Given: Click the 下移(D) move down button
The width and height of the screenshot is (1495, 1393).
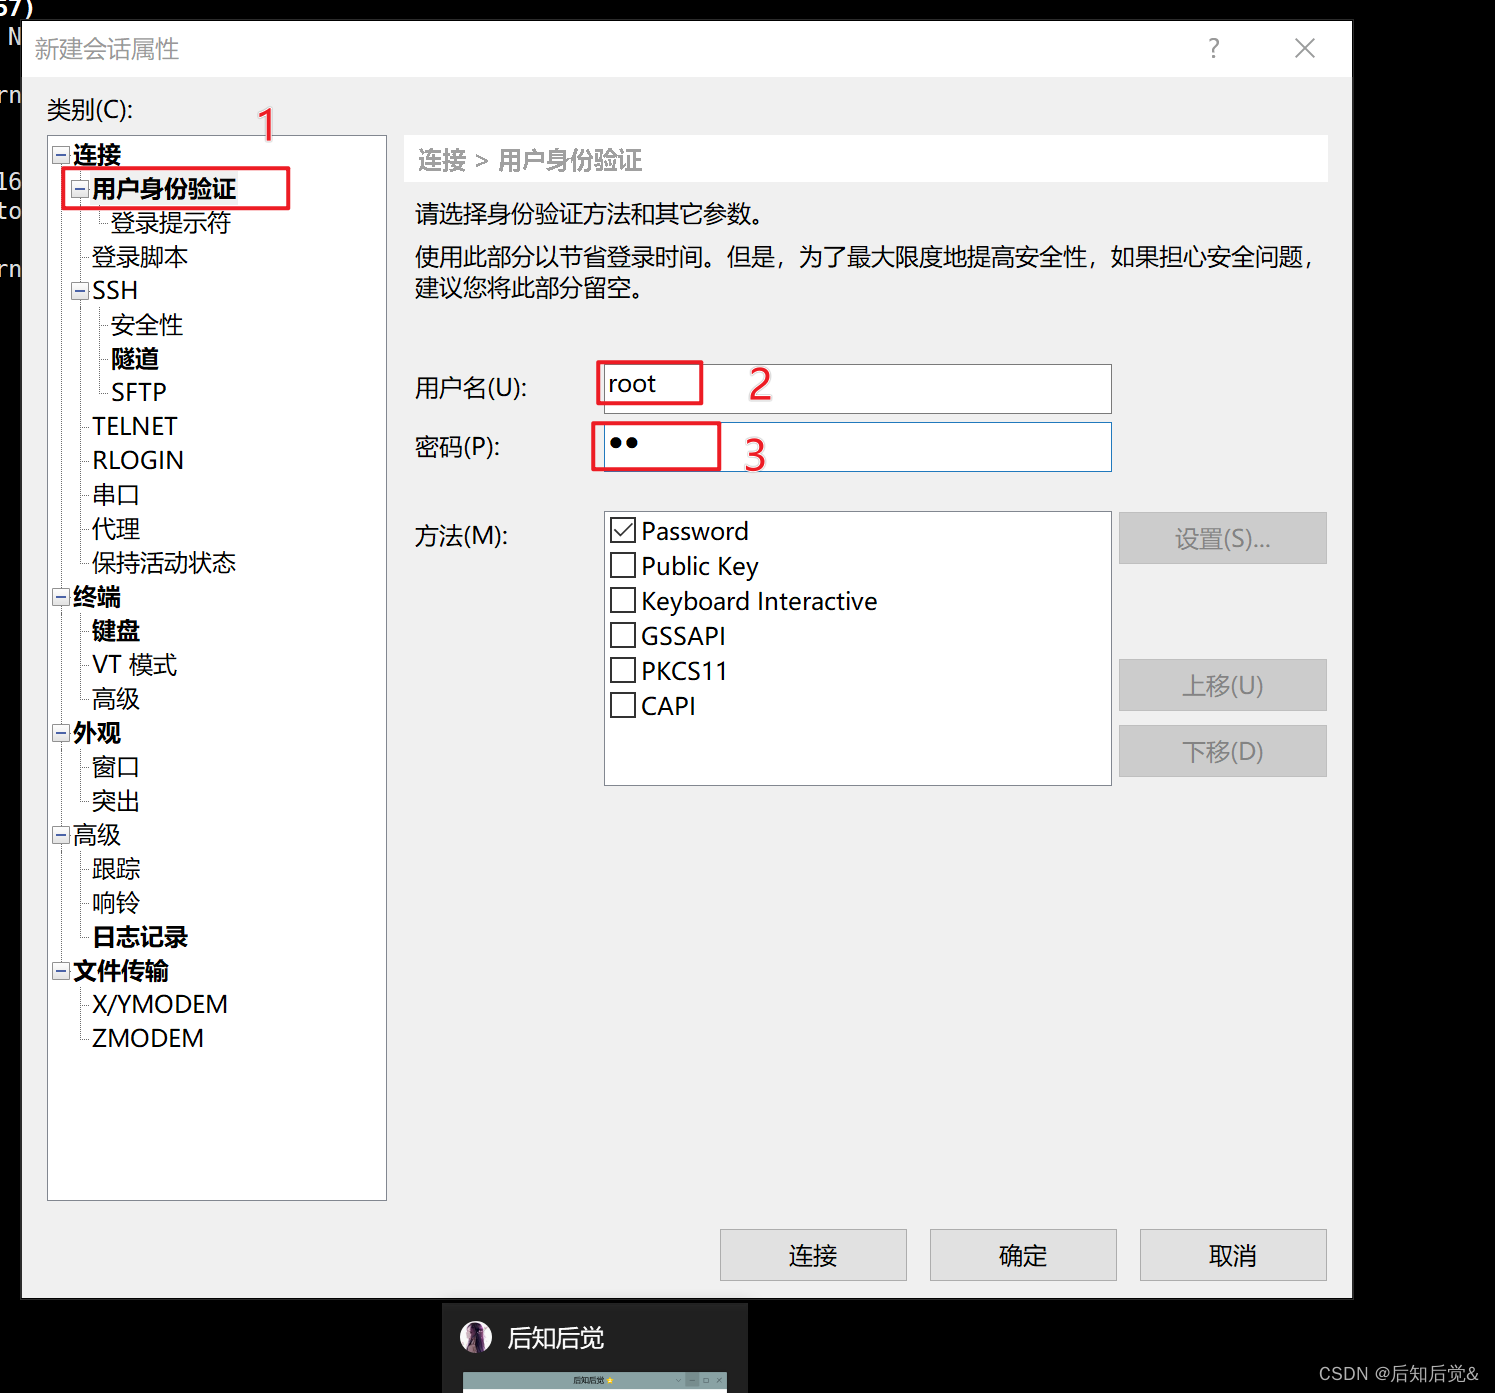Looking at the screenshot, I should pos(1223,751).
